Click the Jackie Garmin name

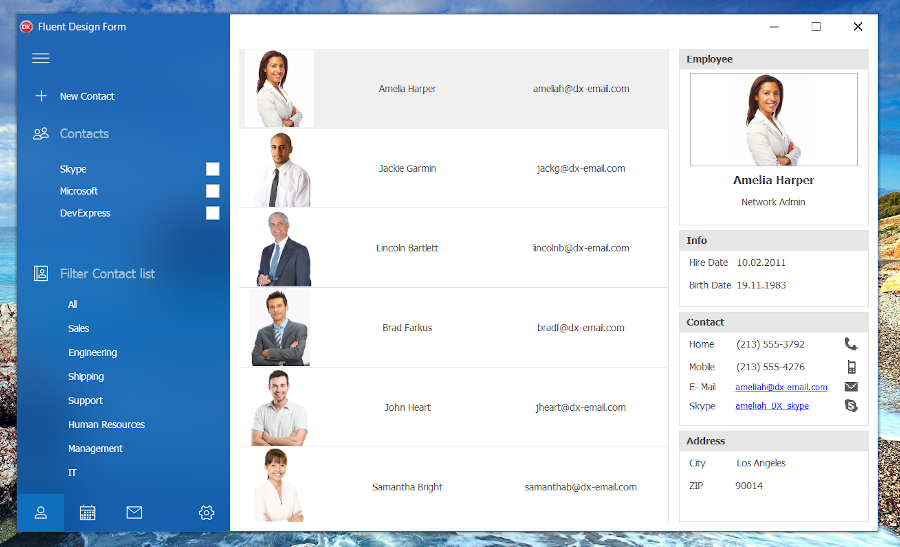click(408, 168)
